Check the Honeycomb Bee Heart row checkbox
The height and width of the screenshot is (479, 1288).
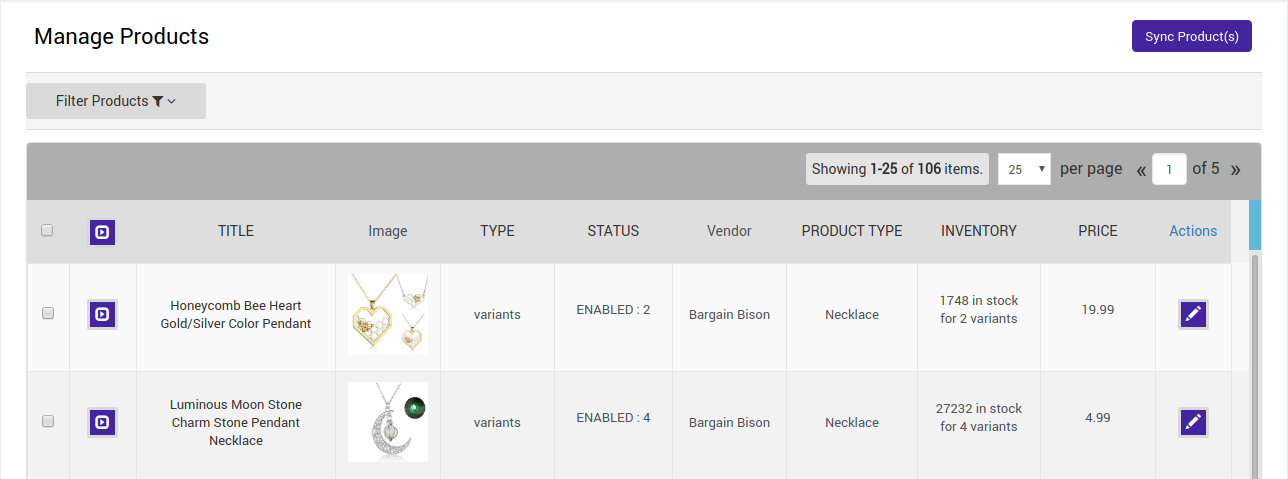tap(47, 314)
